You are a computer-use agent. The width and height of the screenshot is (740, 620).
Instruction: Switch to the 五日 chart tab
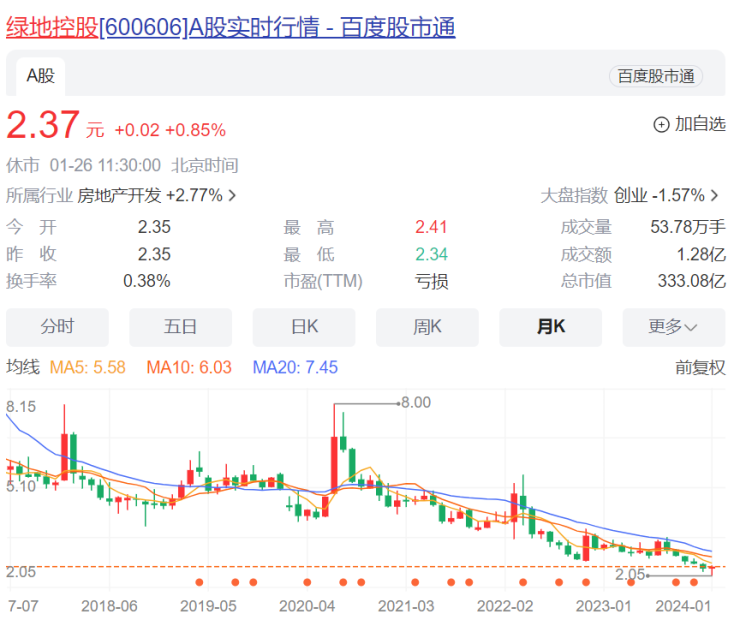click(180, 327)
